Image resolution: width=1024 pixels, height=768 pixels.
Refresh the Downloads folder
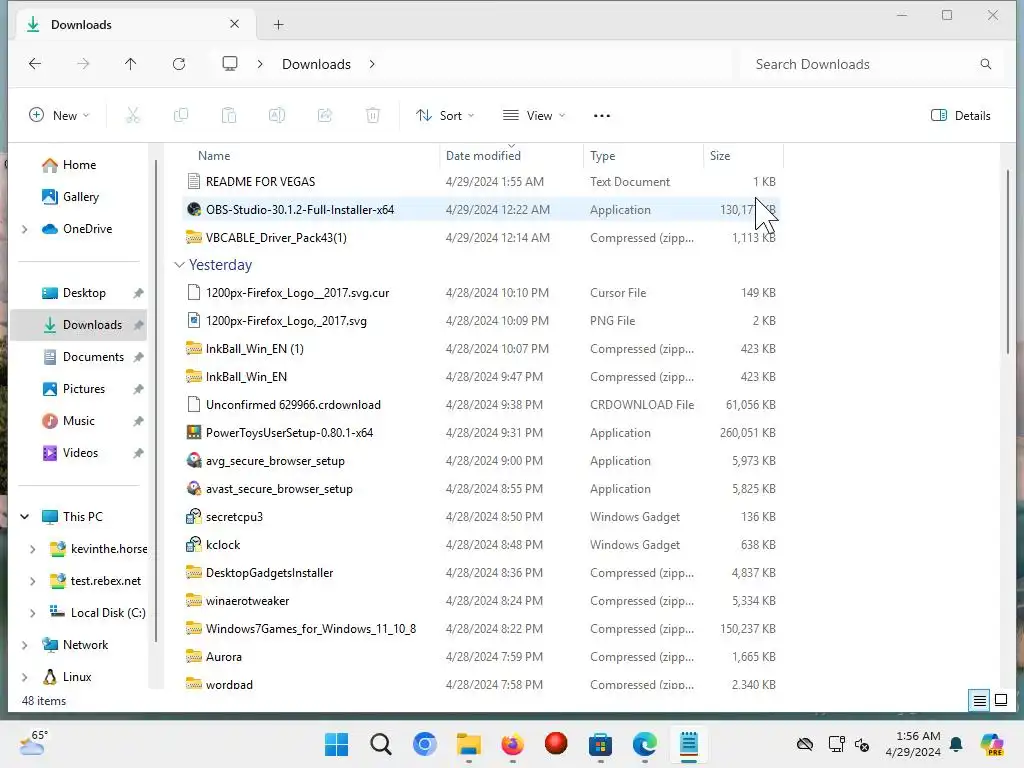179,64
